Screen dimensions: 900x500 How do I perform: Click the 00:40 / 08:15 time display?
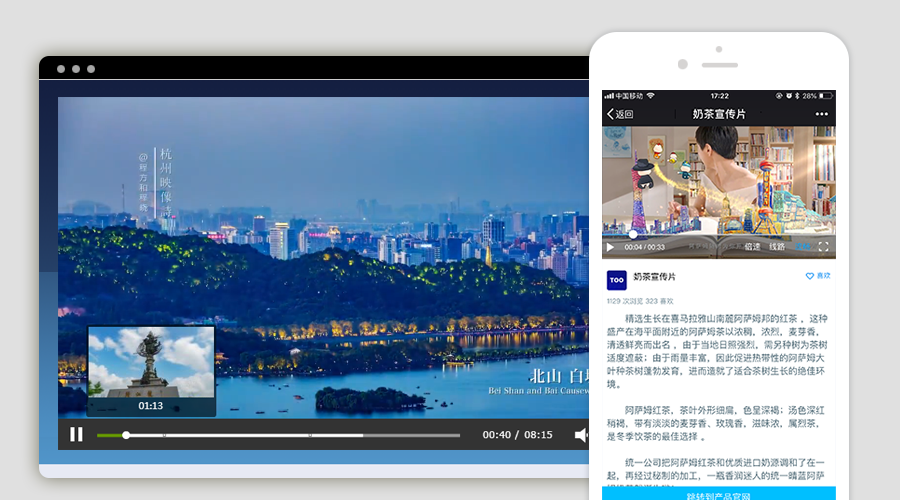pos(517,435)
